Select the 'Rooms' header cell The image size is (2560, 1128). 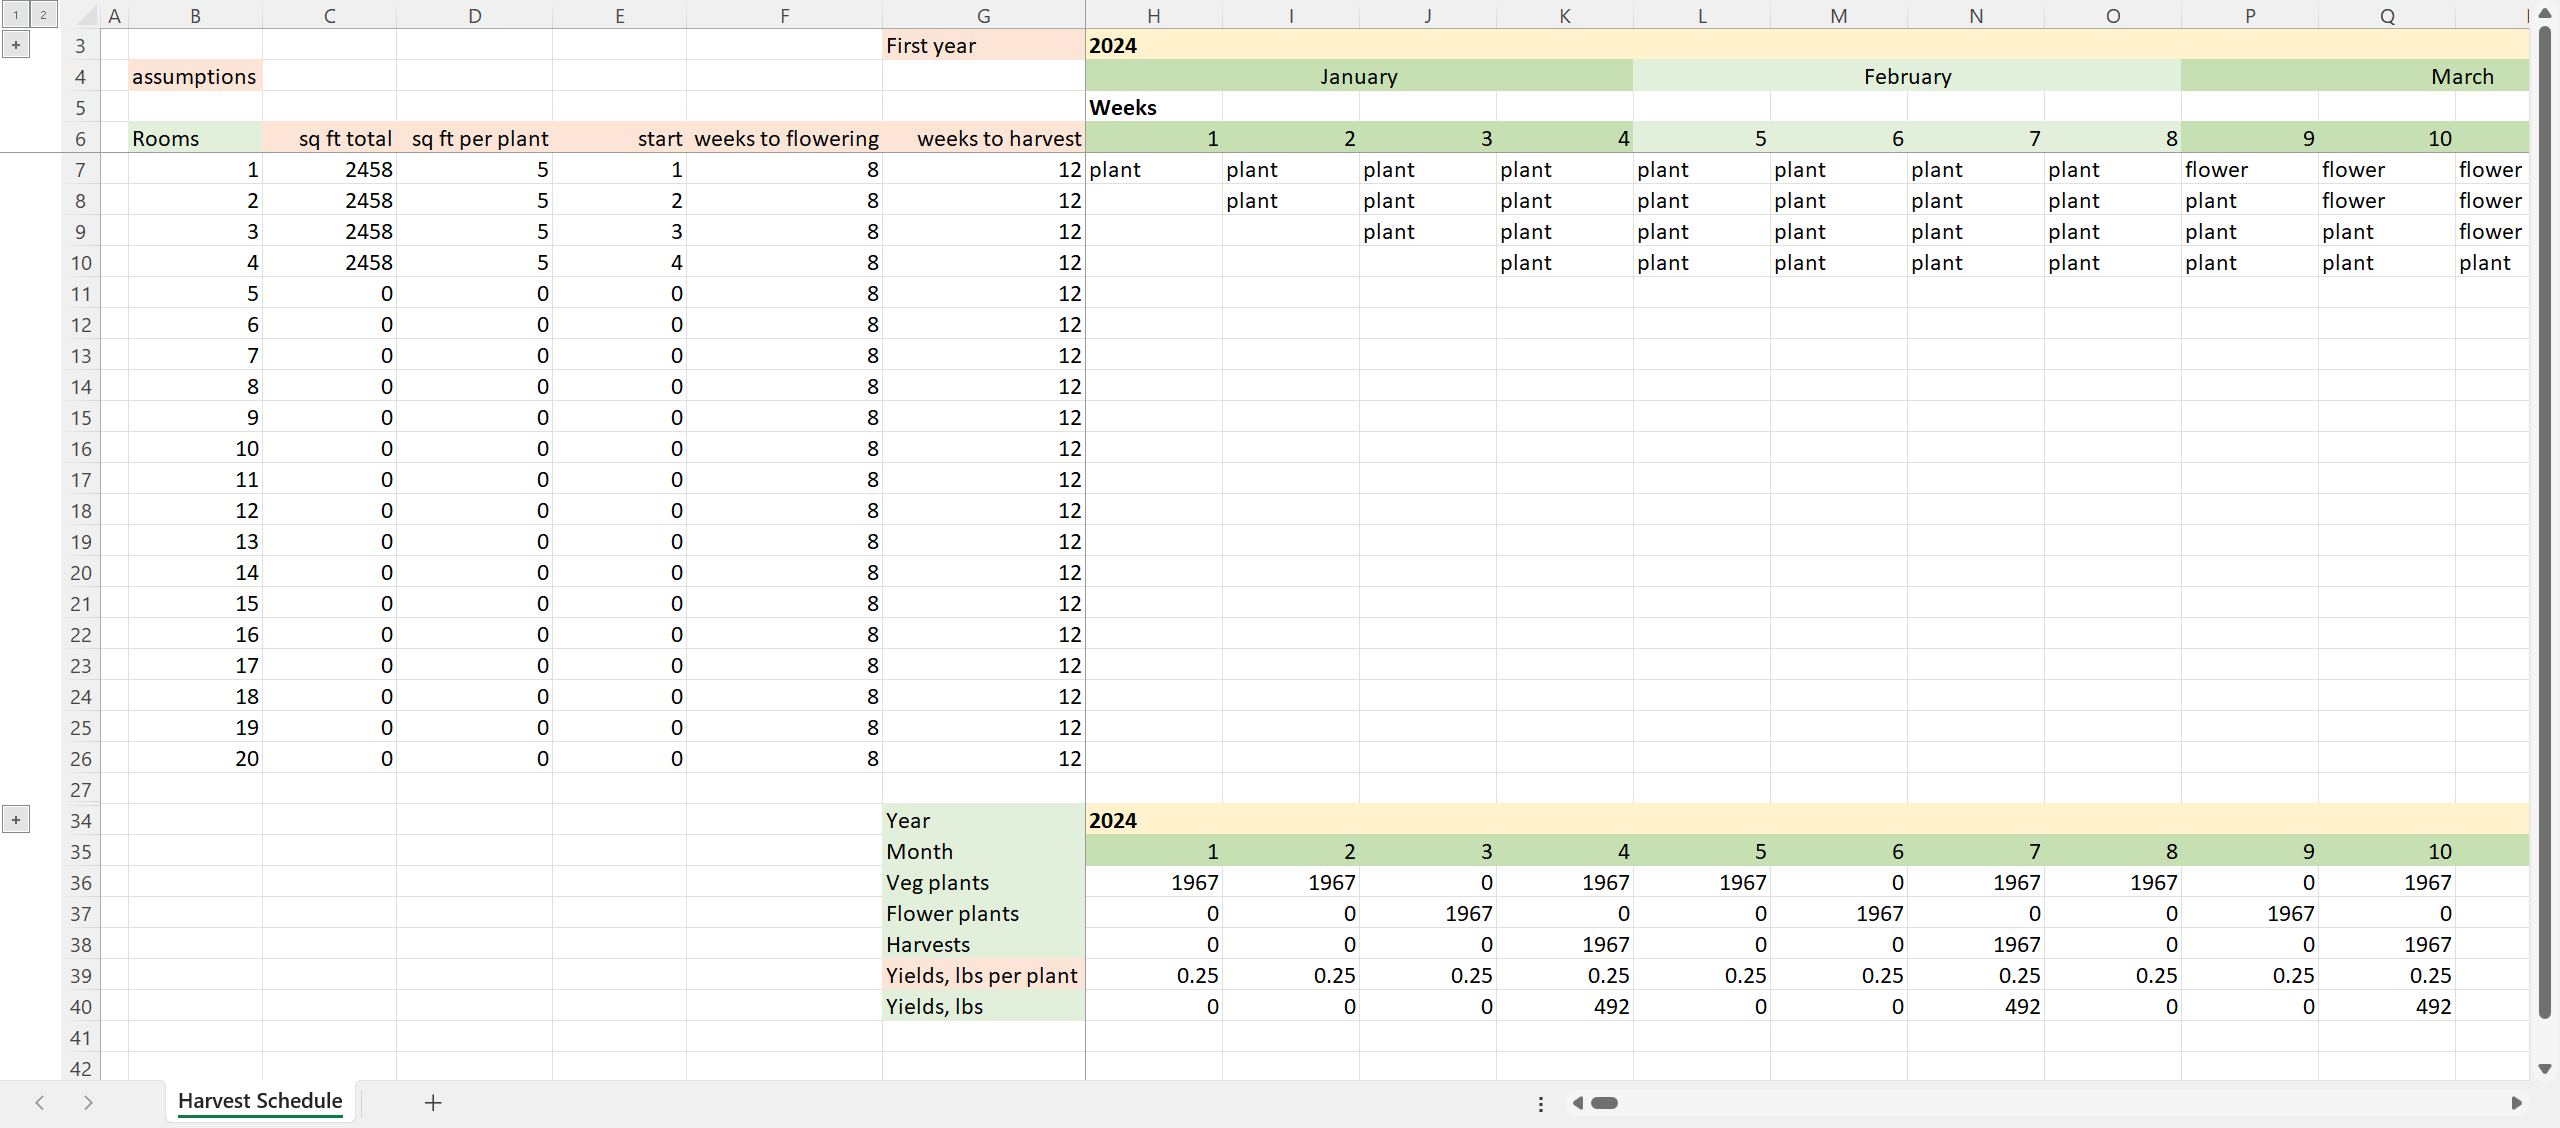(195, 138)
